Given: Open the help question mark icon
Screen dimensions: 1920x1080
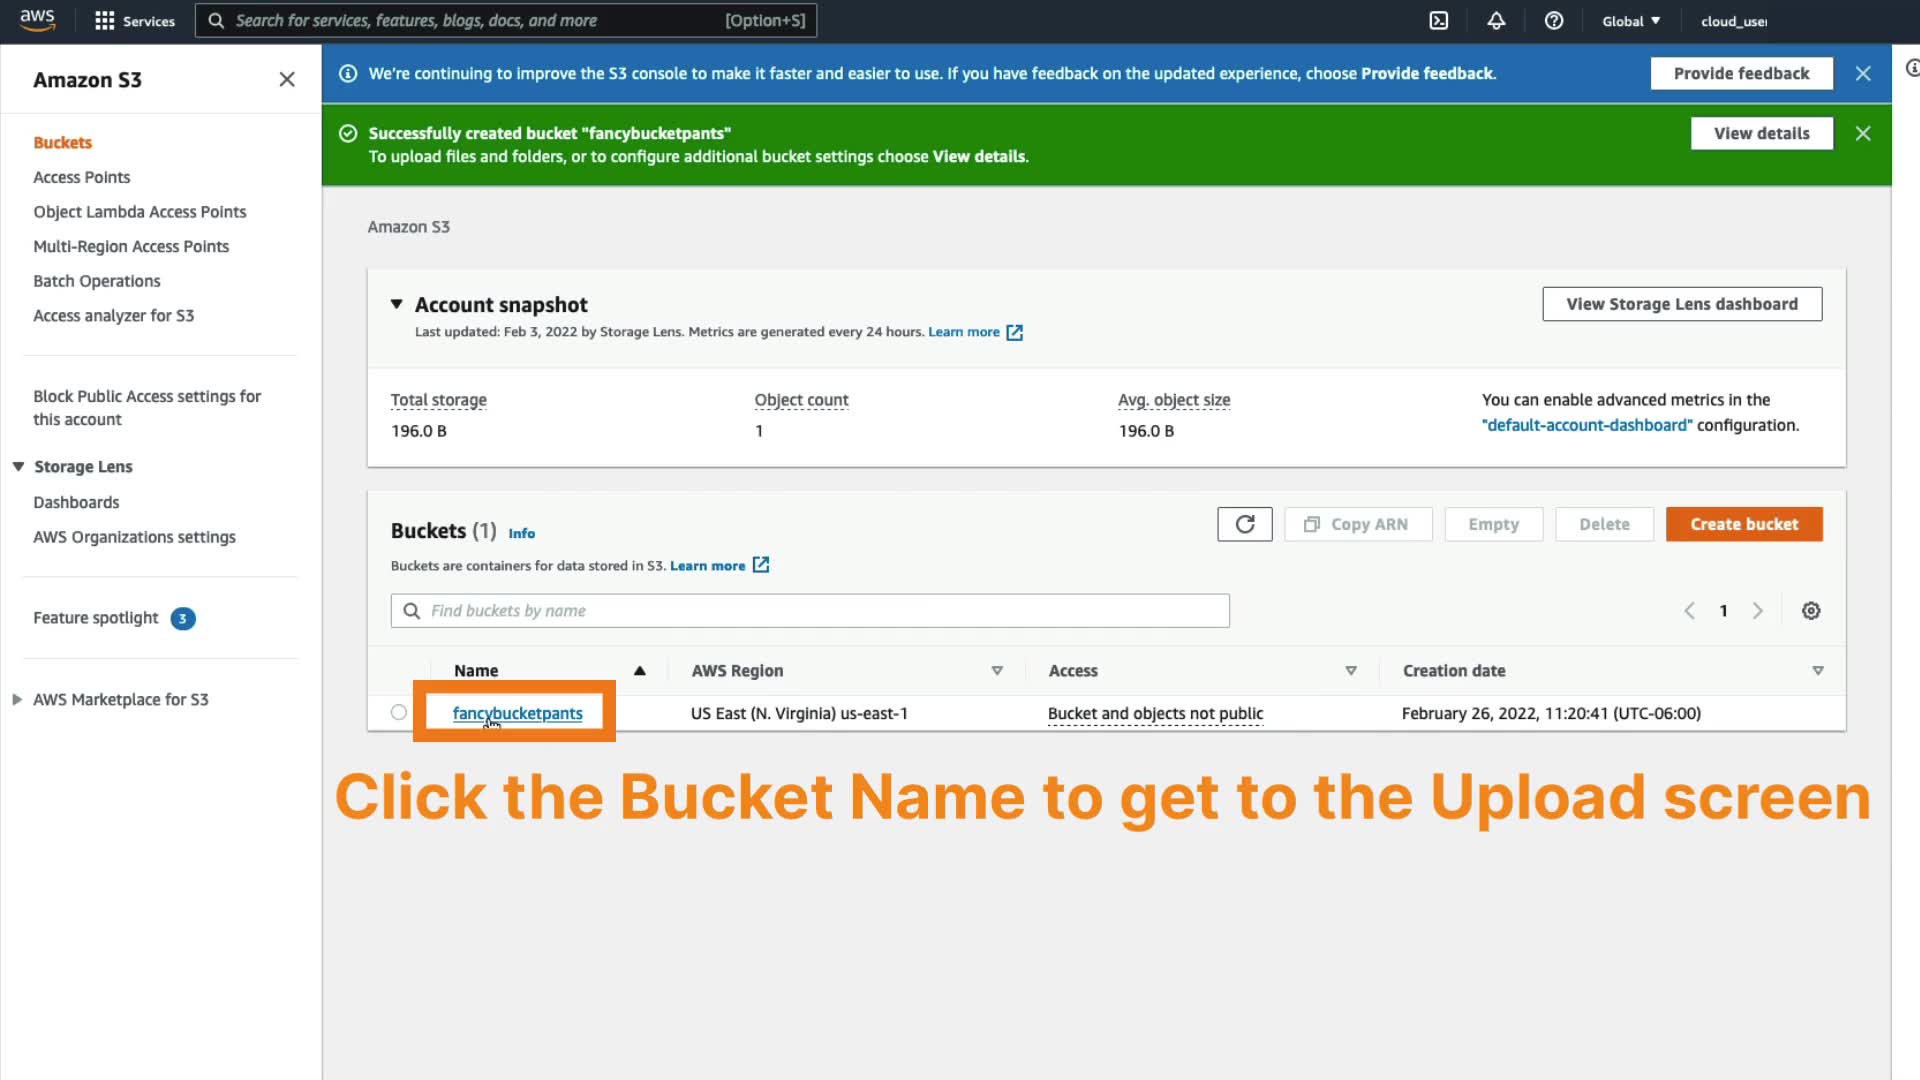Looking at the screenshot, I should [x=1554, y=21].
